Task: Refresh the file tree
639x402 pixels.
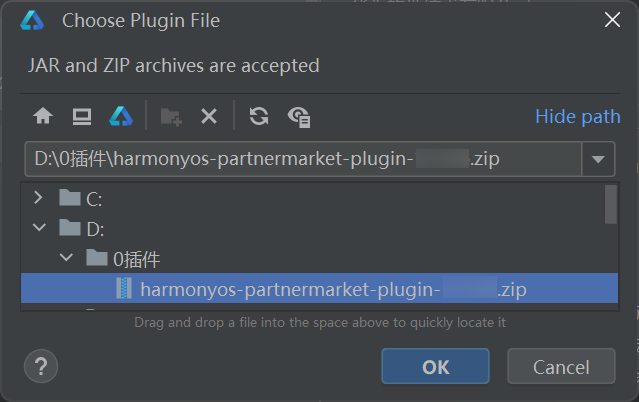Action: coord(259,116)
